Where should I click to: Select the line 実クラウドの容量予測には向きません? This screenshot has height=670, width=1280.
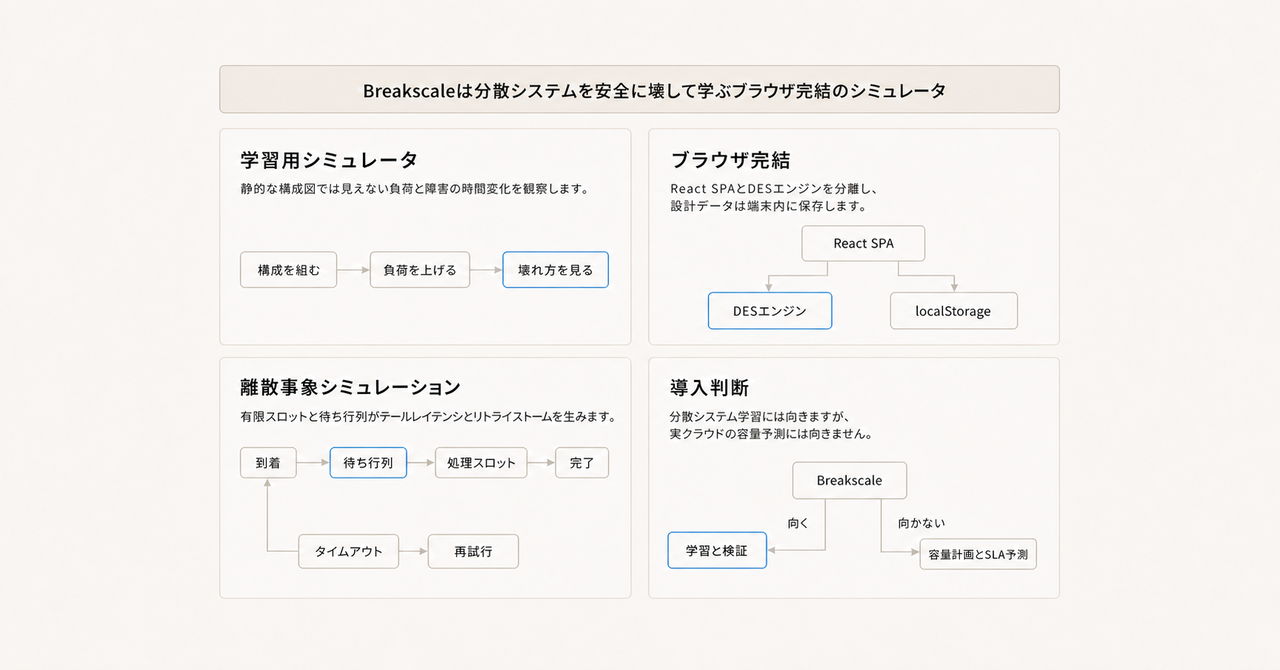[771, 434]
